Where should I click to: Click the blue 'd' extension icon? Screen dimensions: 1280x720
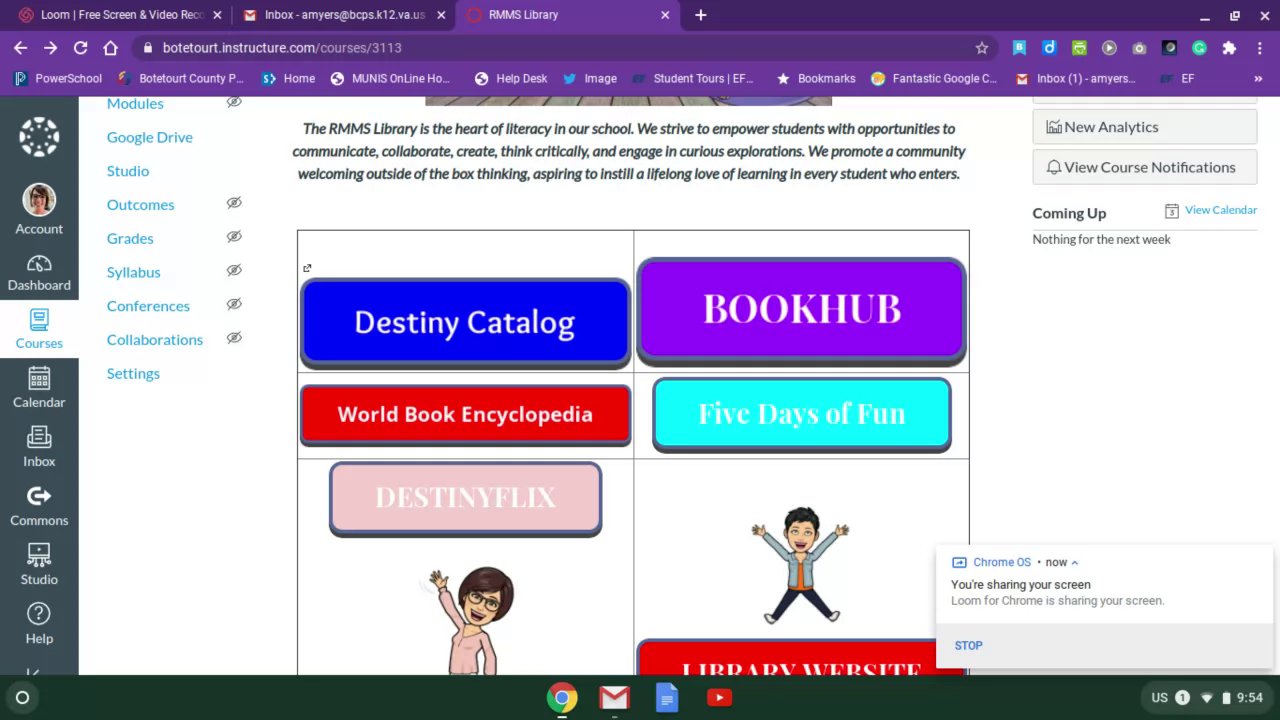pyautogui.click(x=1049, y=48)
